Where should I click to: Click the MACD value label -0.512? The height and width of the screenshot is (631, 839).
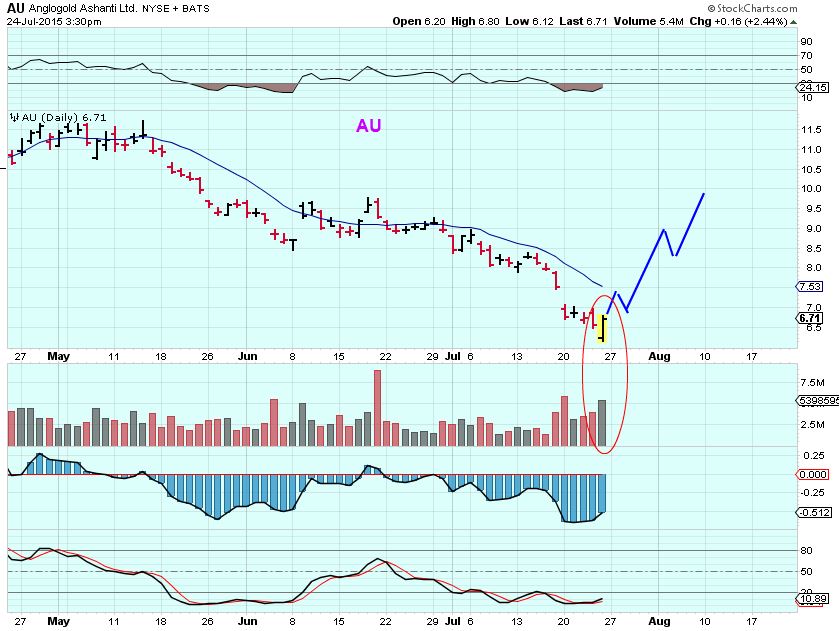click(814, 512)
